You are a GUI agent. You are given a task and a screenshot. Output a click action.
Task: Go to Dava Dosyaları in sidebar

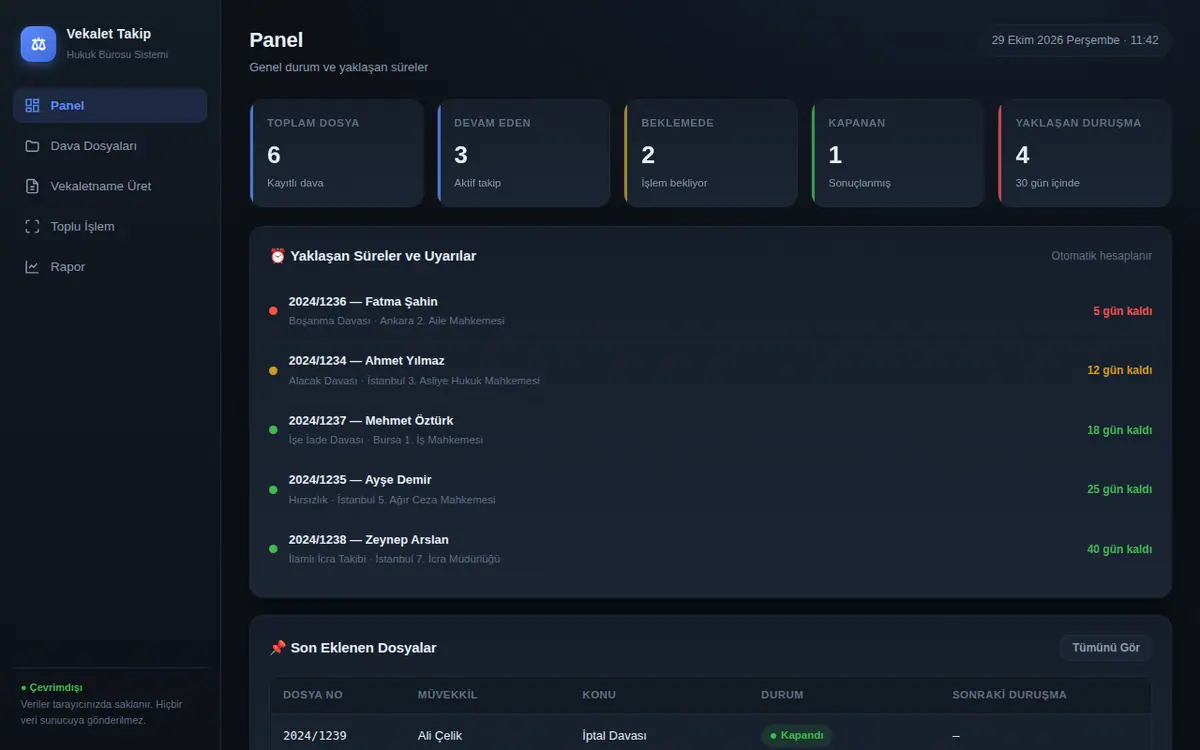(110, 146)
